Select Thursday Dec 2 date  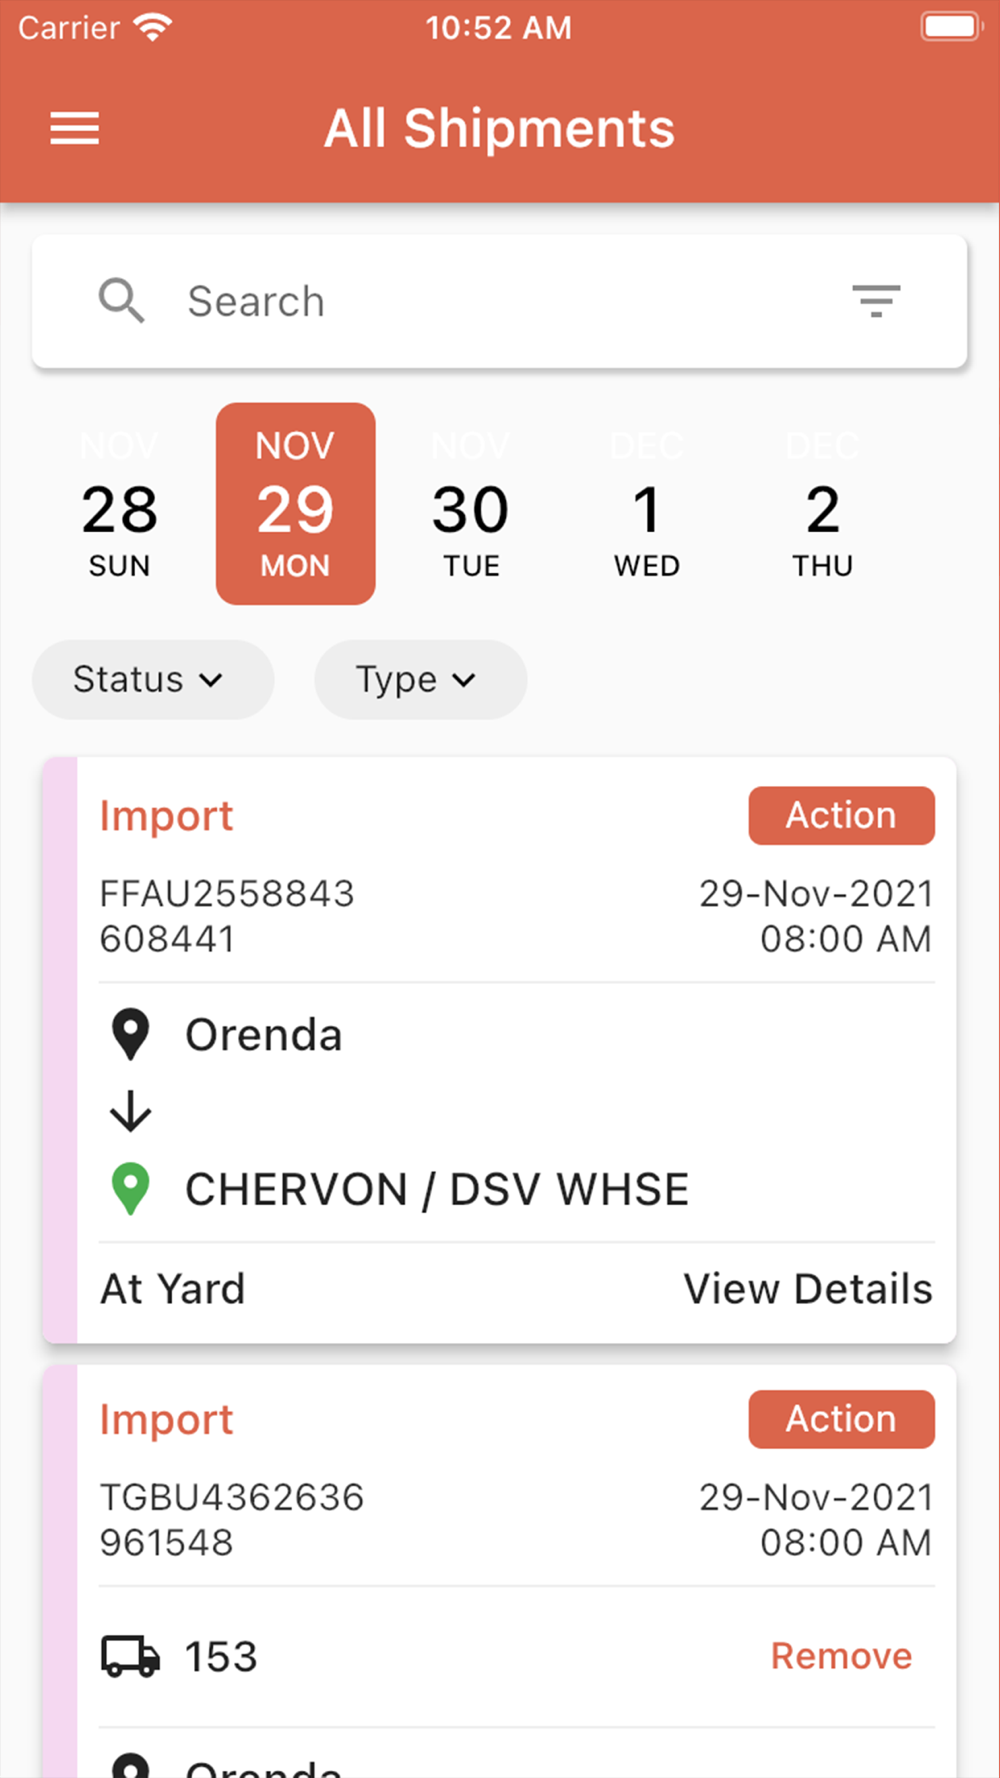coord(823,504)
